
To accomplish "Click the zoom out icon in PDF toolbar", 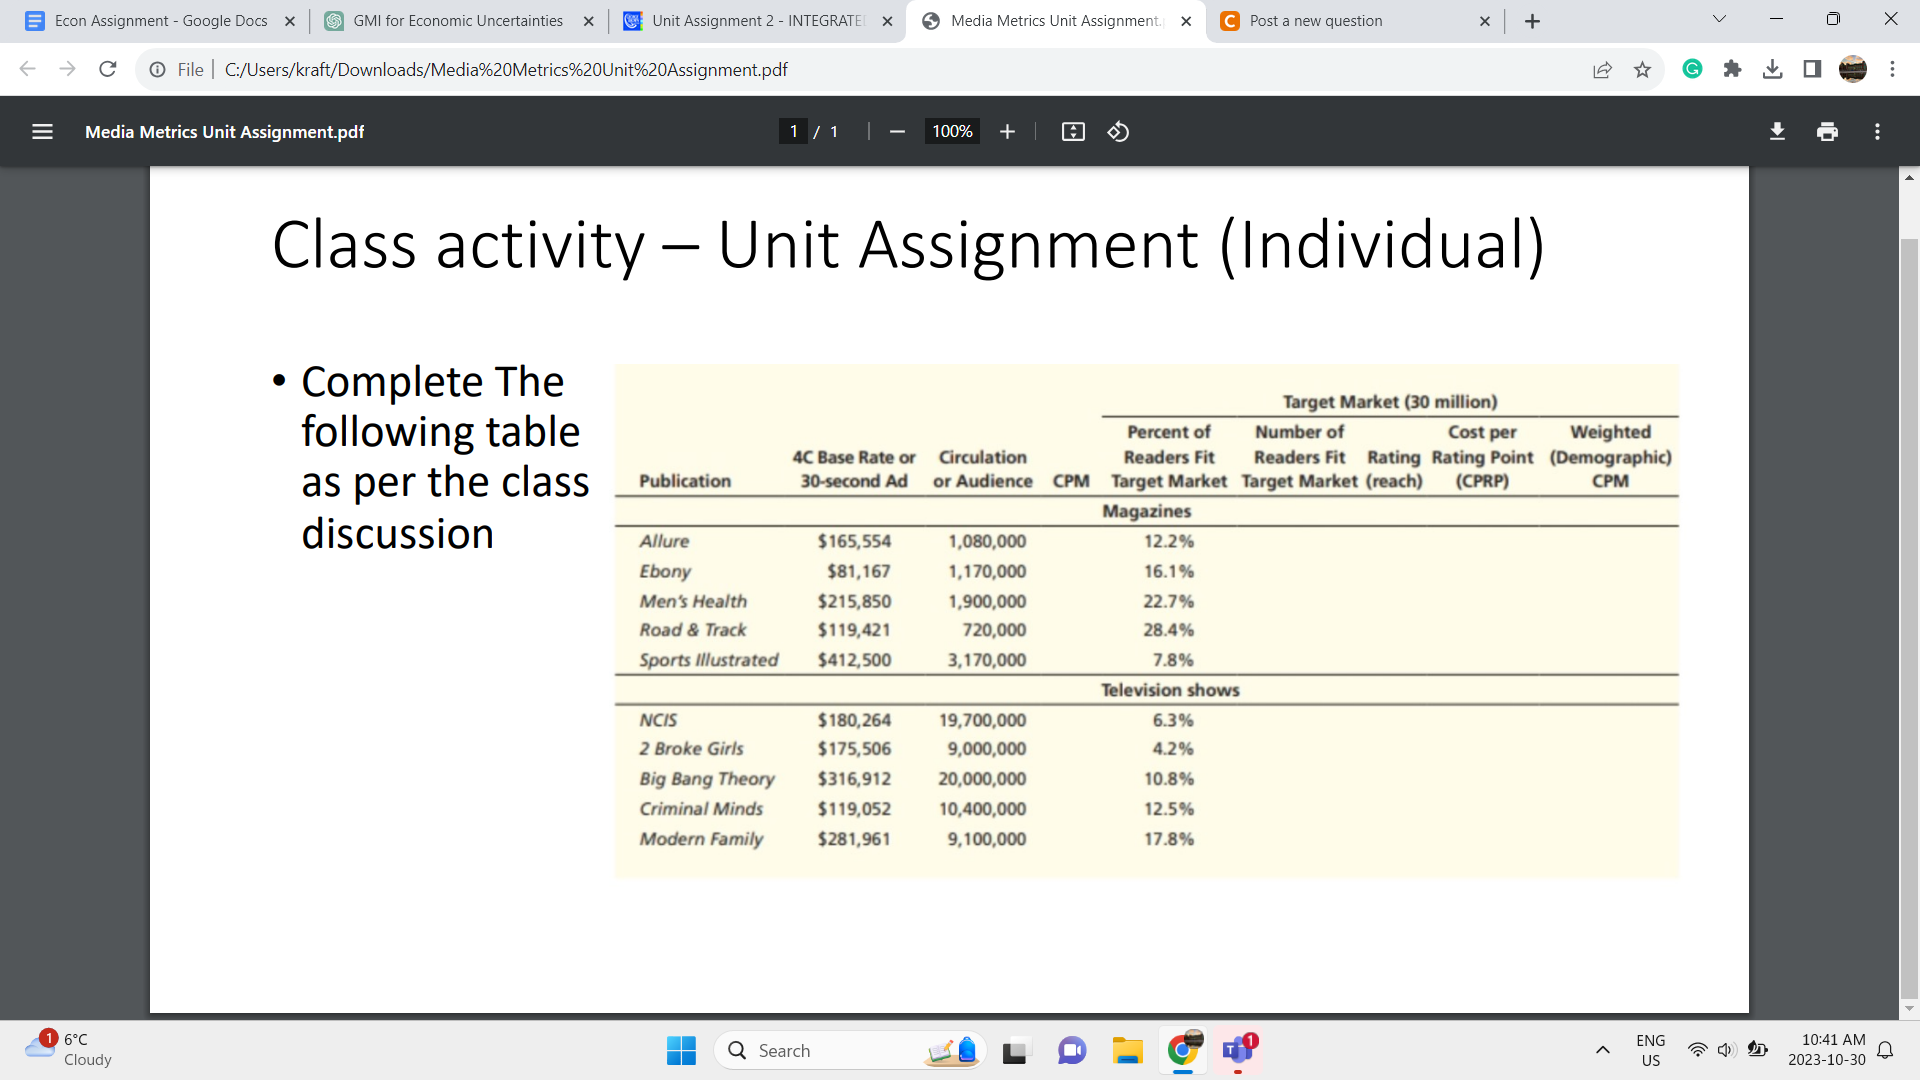I will 896,131.
